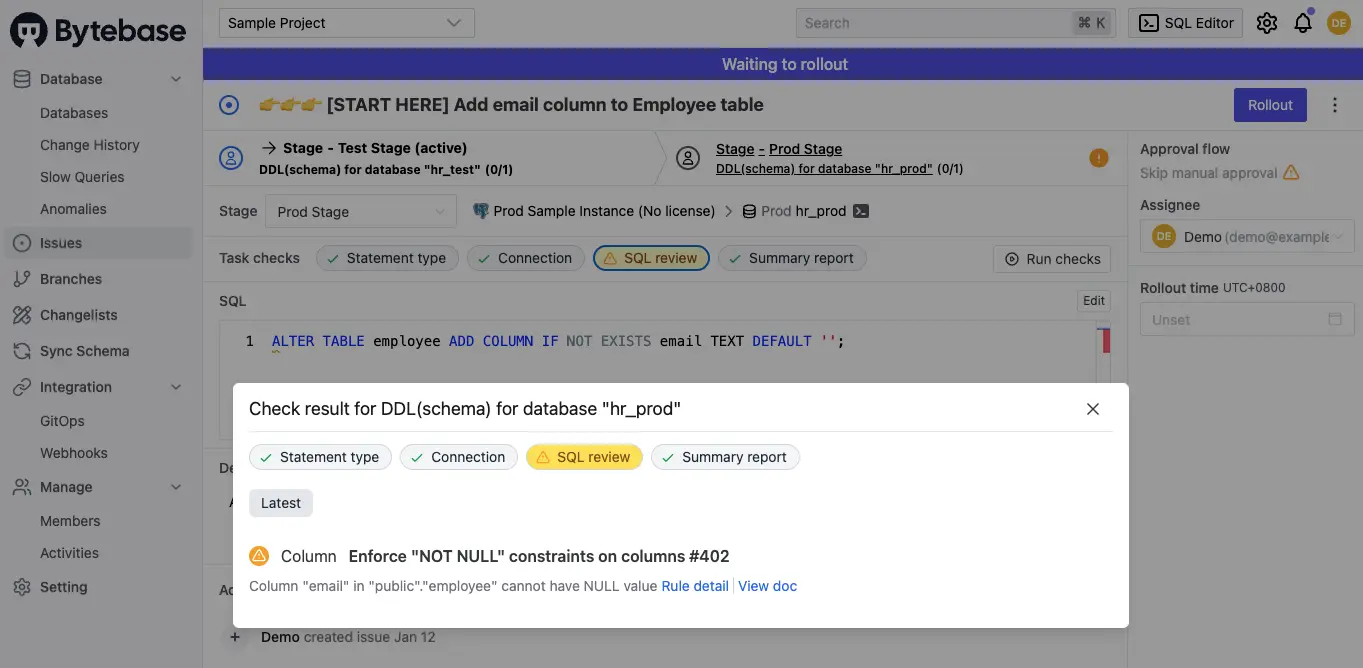Click the Changelists sidebar icon
This screenshot has width=1363, height=668.
23,314
